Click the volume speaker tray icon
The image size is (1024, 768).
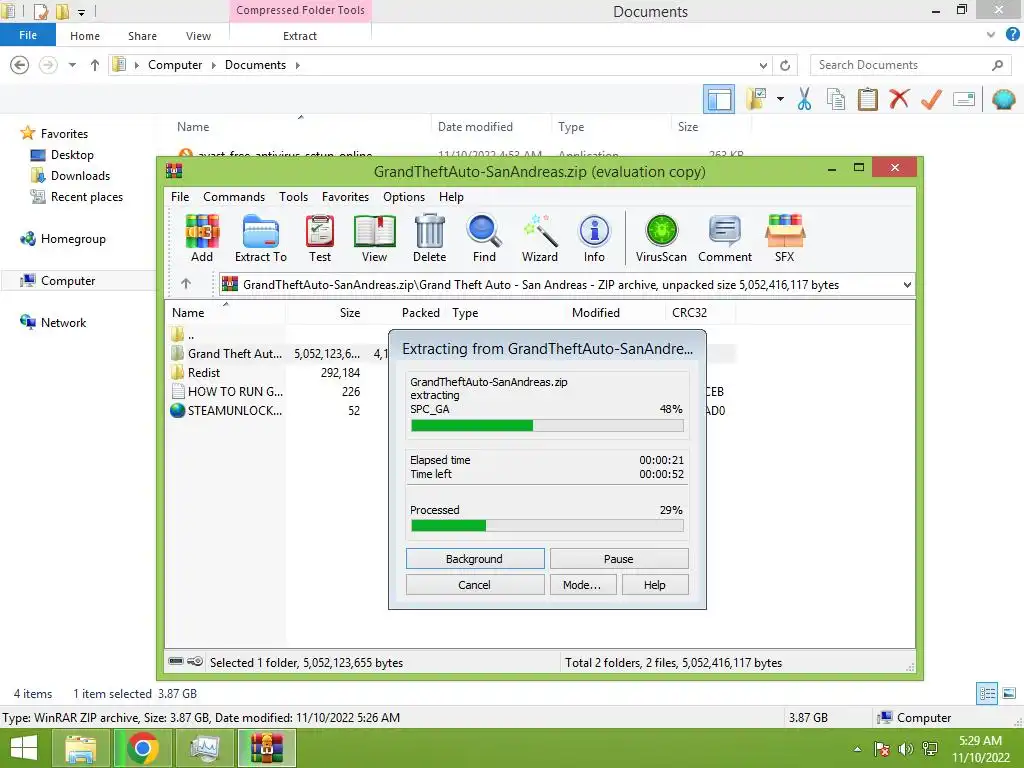pos(905,749)
